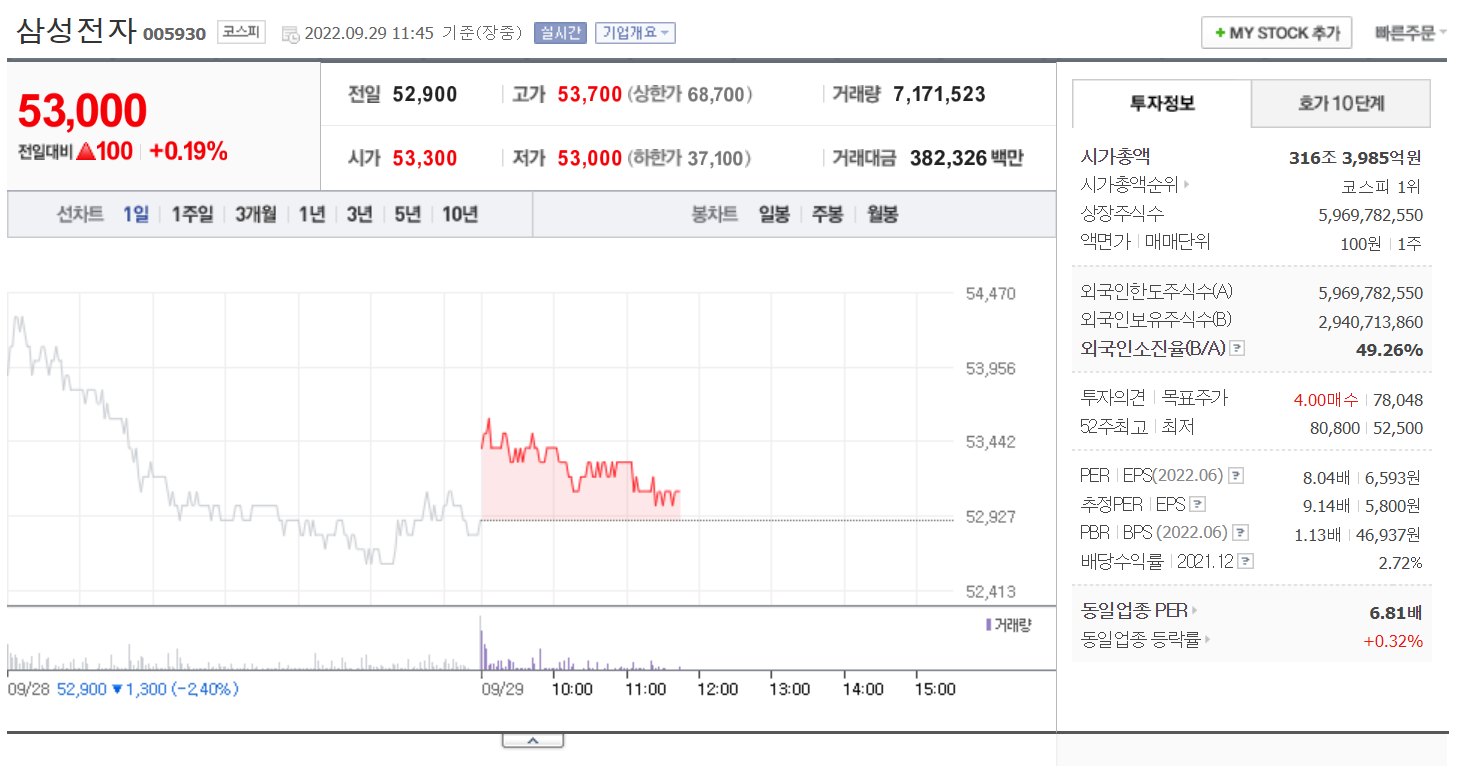Click the MY STOCK 추가 button
1466x766 pixels.
(1277, 33)
